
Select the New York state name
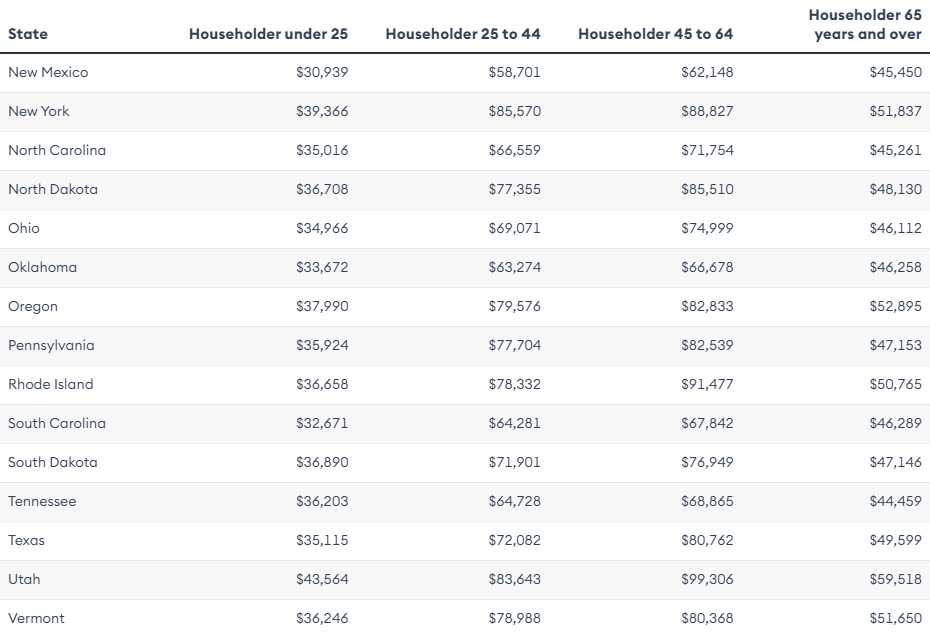pyautogui.click(x=39, y=111)
